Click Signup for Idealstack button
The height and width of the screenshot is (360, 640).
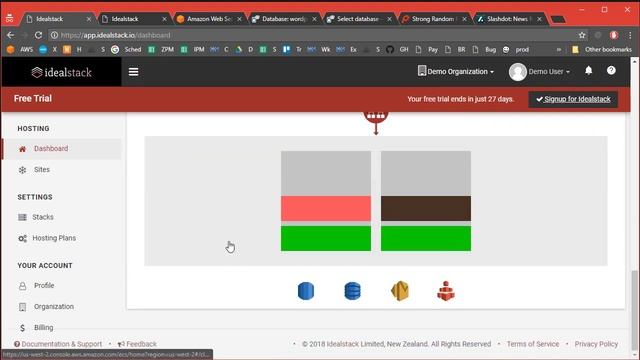573,99
